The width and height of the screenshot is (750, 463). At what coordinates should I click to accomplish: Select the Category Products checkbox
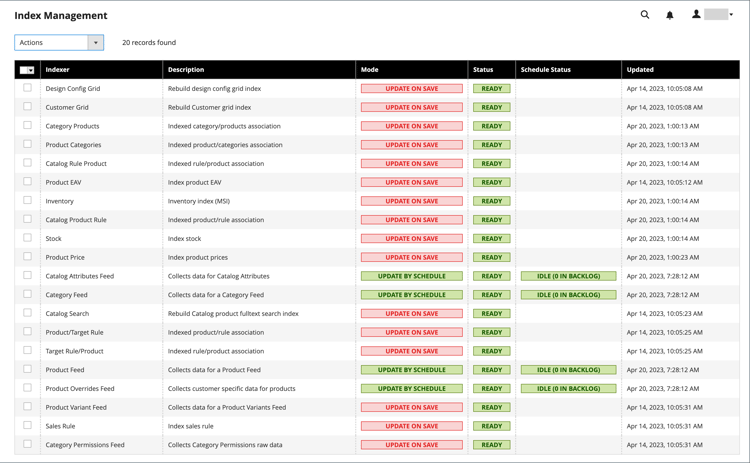coord(27,125)
